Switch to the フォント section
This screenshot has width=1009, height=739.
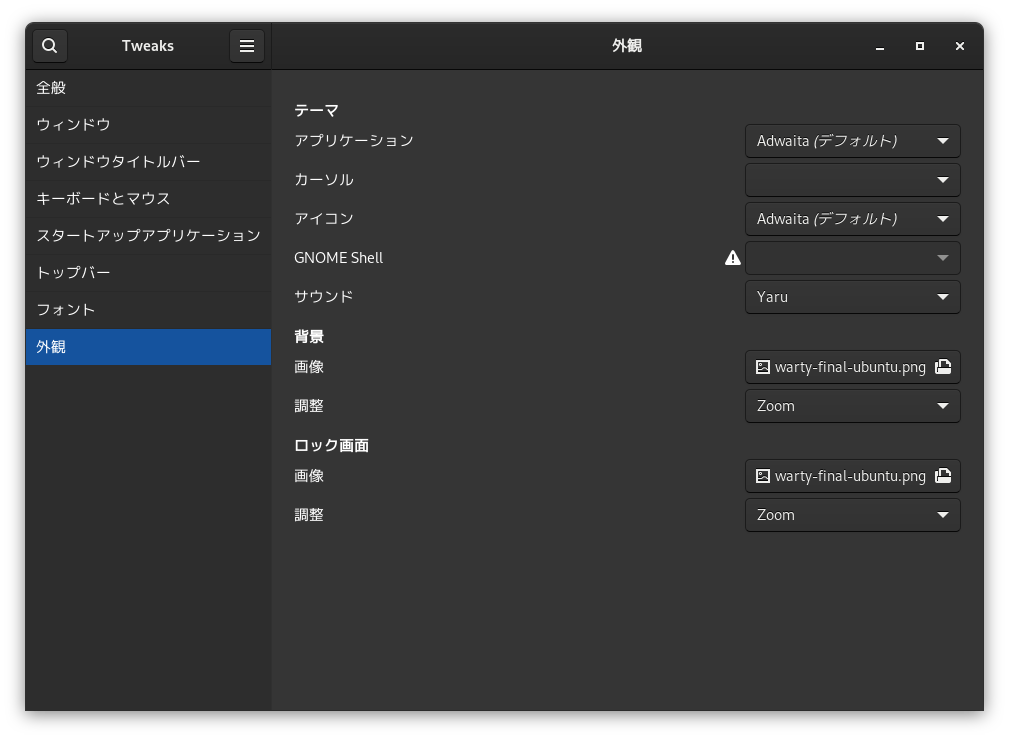148,310
